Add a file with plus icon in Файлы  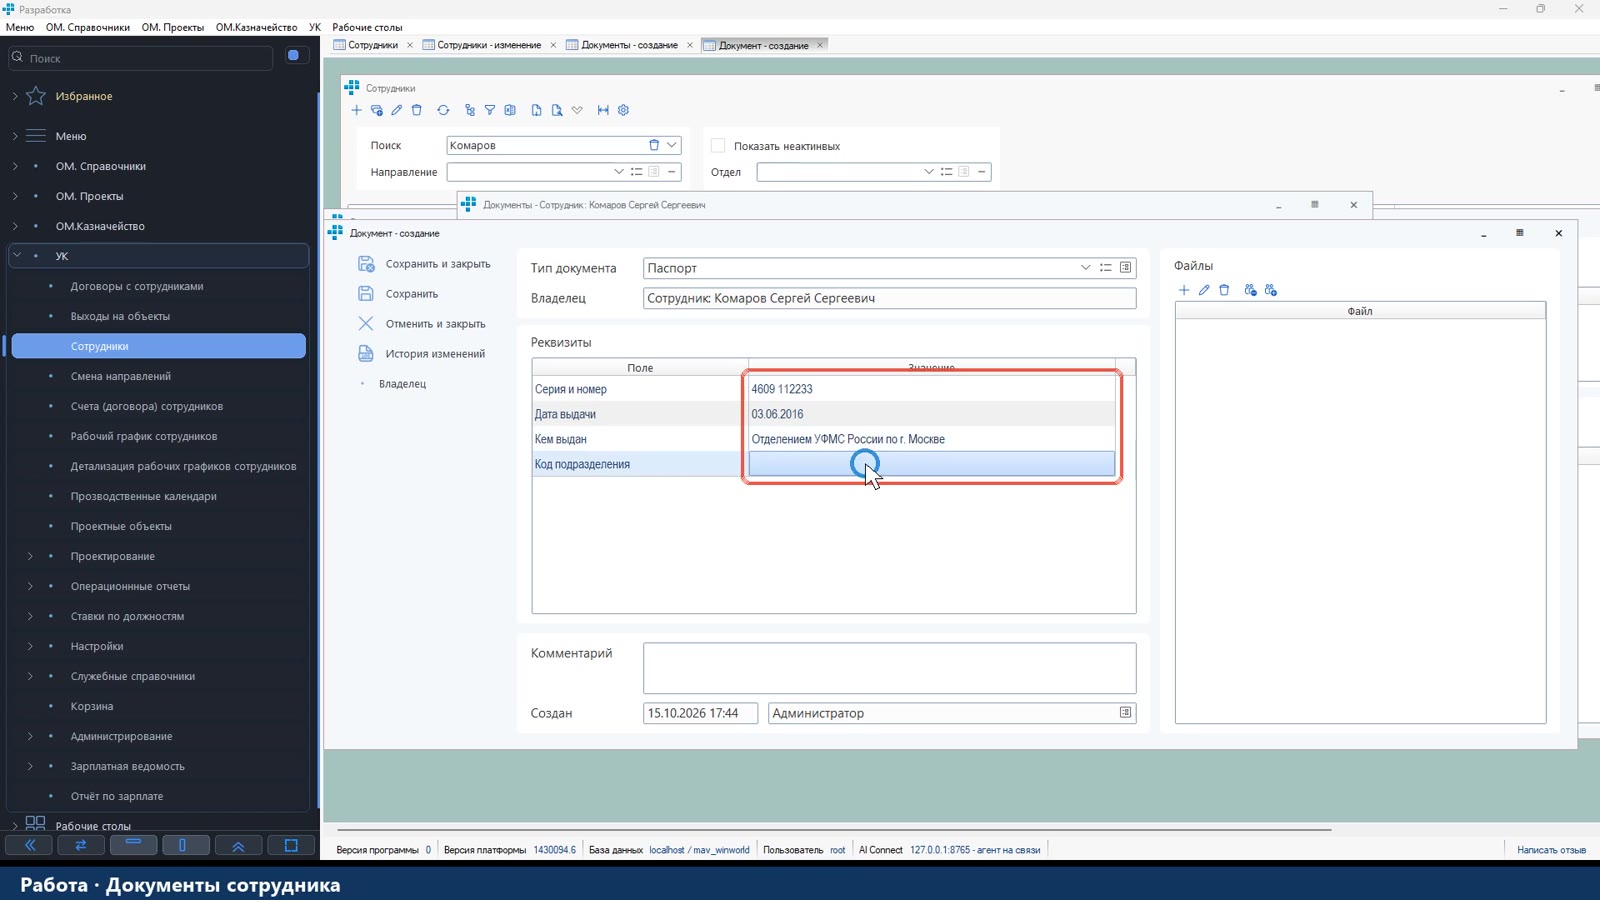point(1184,290)
